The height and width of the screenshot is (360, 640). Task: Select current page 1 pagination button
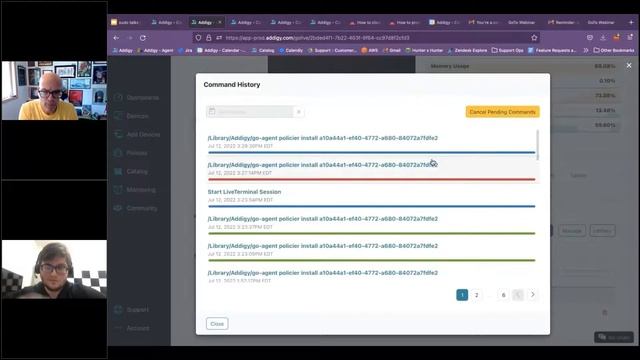coord(462,295)
